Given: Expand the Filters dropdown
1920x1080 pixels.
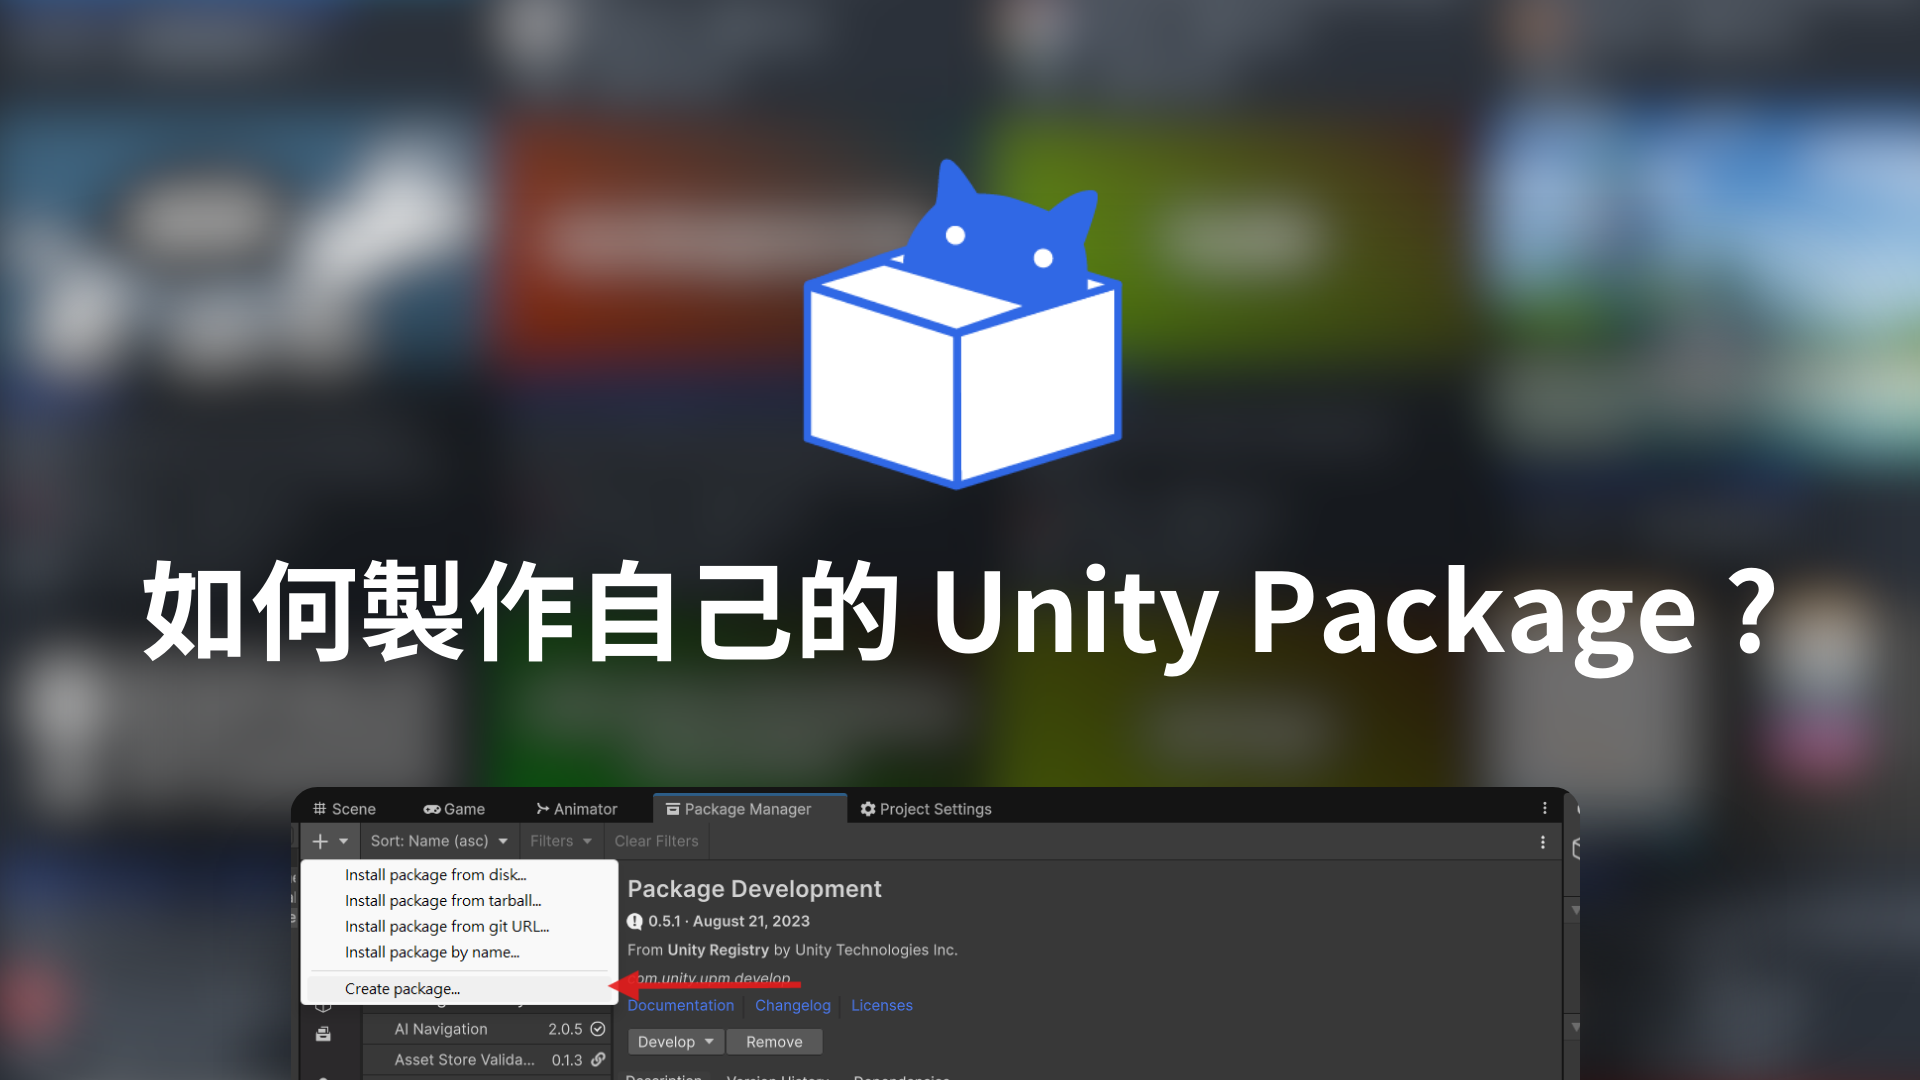Looking at the screenshot, I should [x=556, y=841].
